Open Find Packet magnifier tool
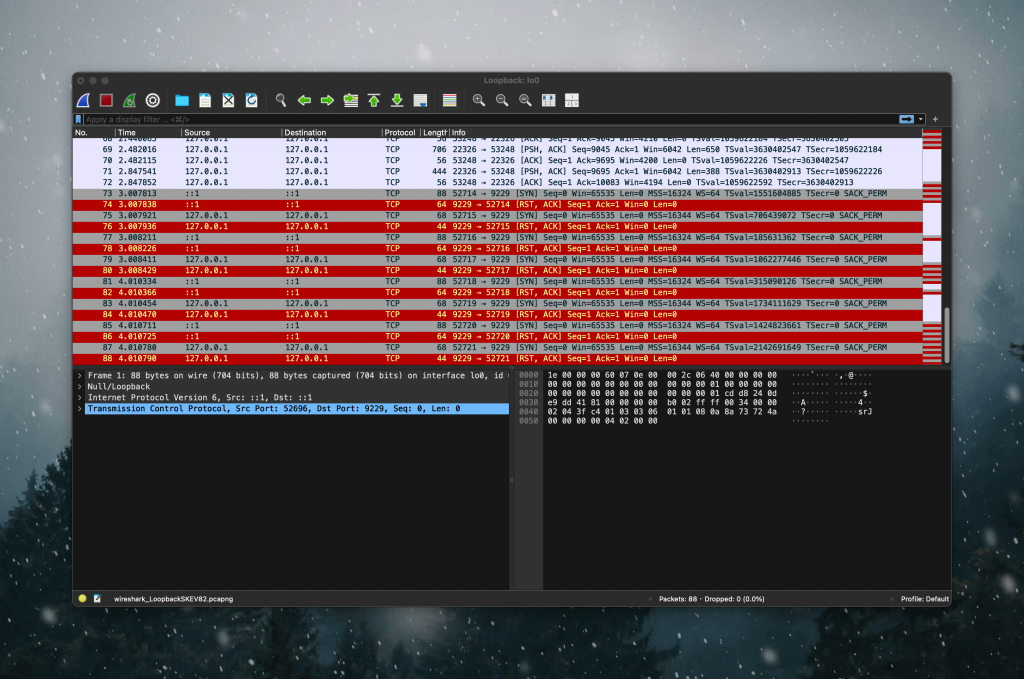Screen dimensions: 1024x679 tap(281, 100)
